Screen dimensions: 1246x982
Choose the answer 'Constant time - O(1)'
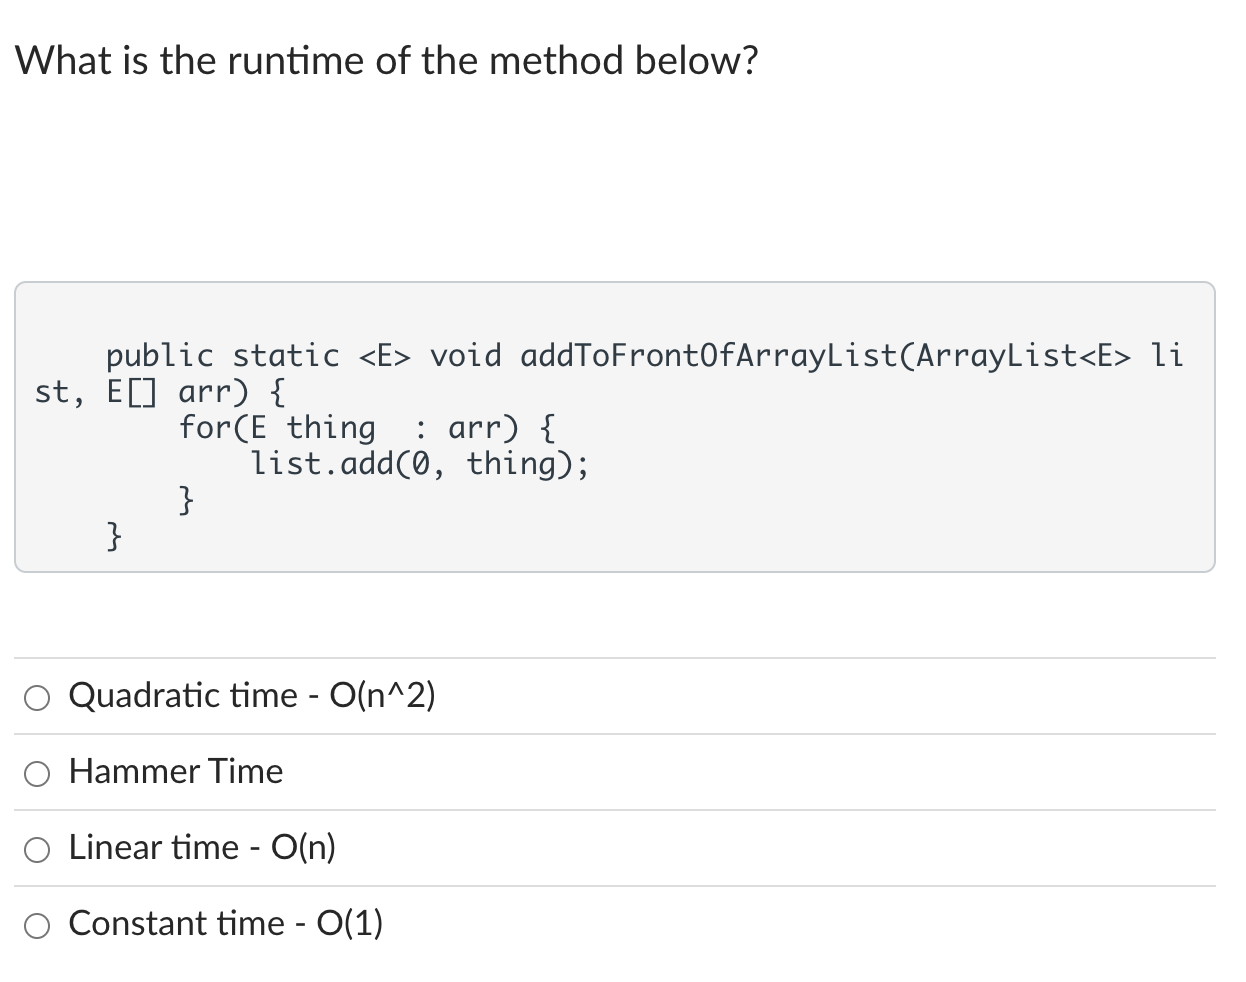pyautogui.click(x=225, y=923)
